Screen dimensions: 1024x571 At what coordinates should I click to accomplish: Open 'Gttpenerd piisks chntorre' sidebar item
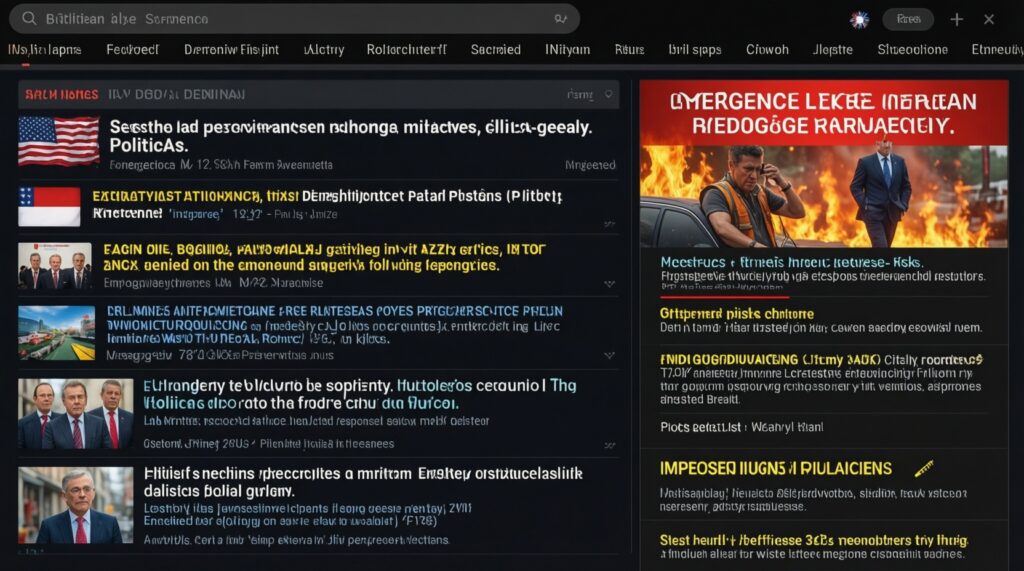[x=737, y=314]
